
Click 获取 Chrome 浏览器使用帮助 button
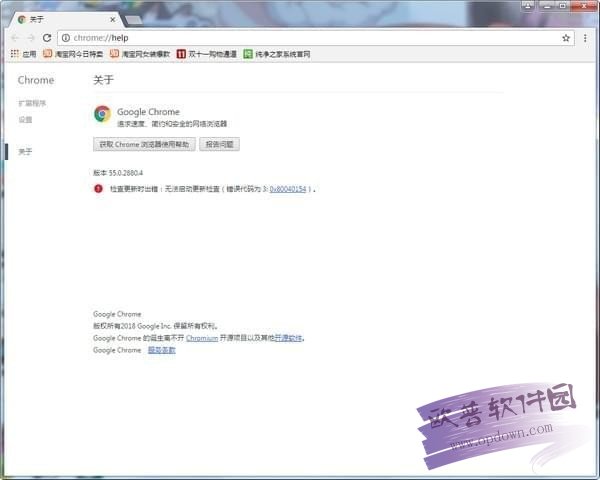pyautogui.click(x=144, y=144)
